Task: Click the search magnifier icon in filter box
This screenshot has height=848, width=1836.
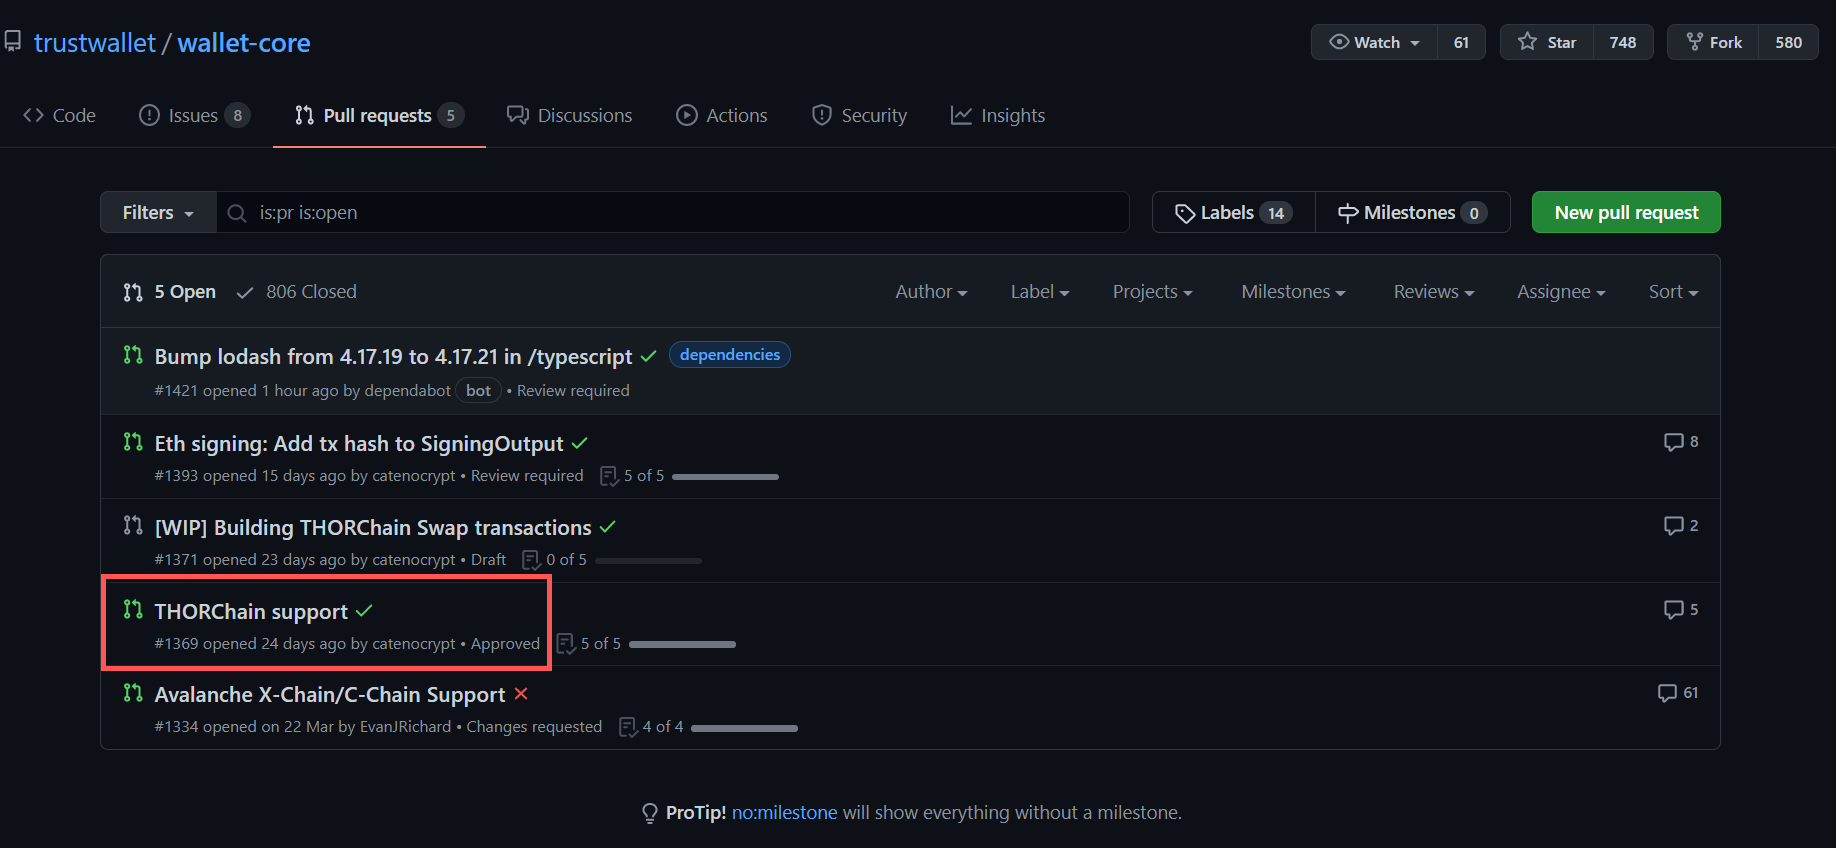Action: pos(237,213)
